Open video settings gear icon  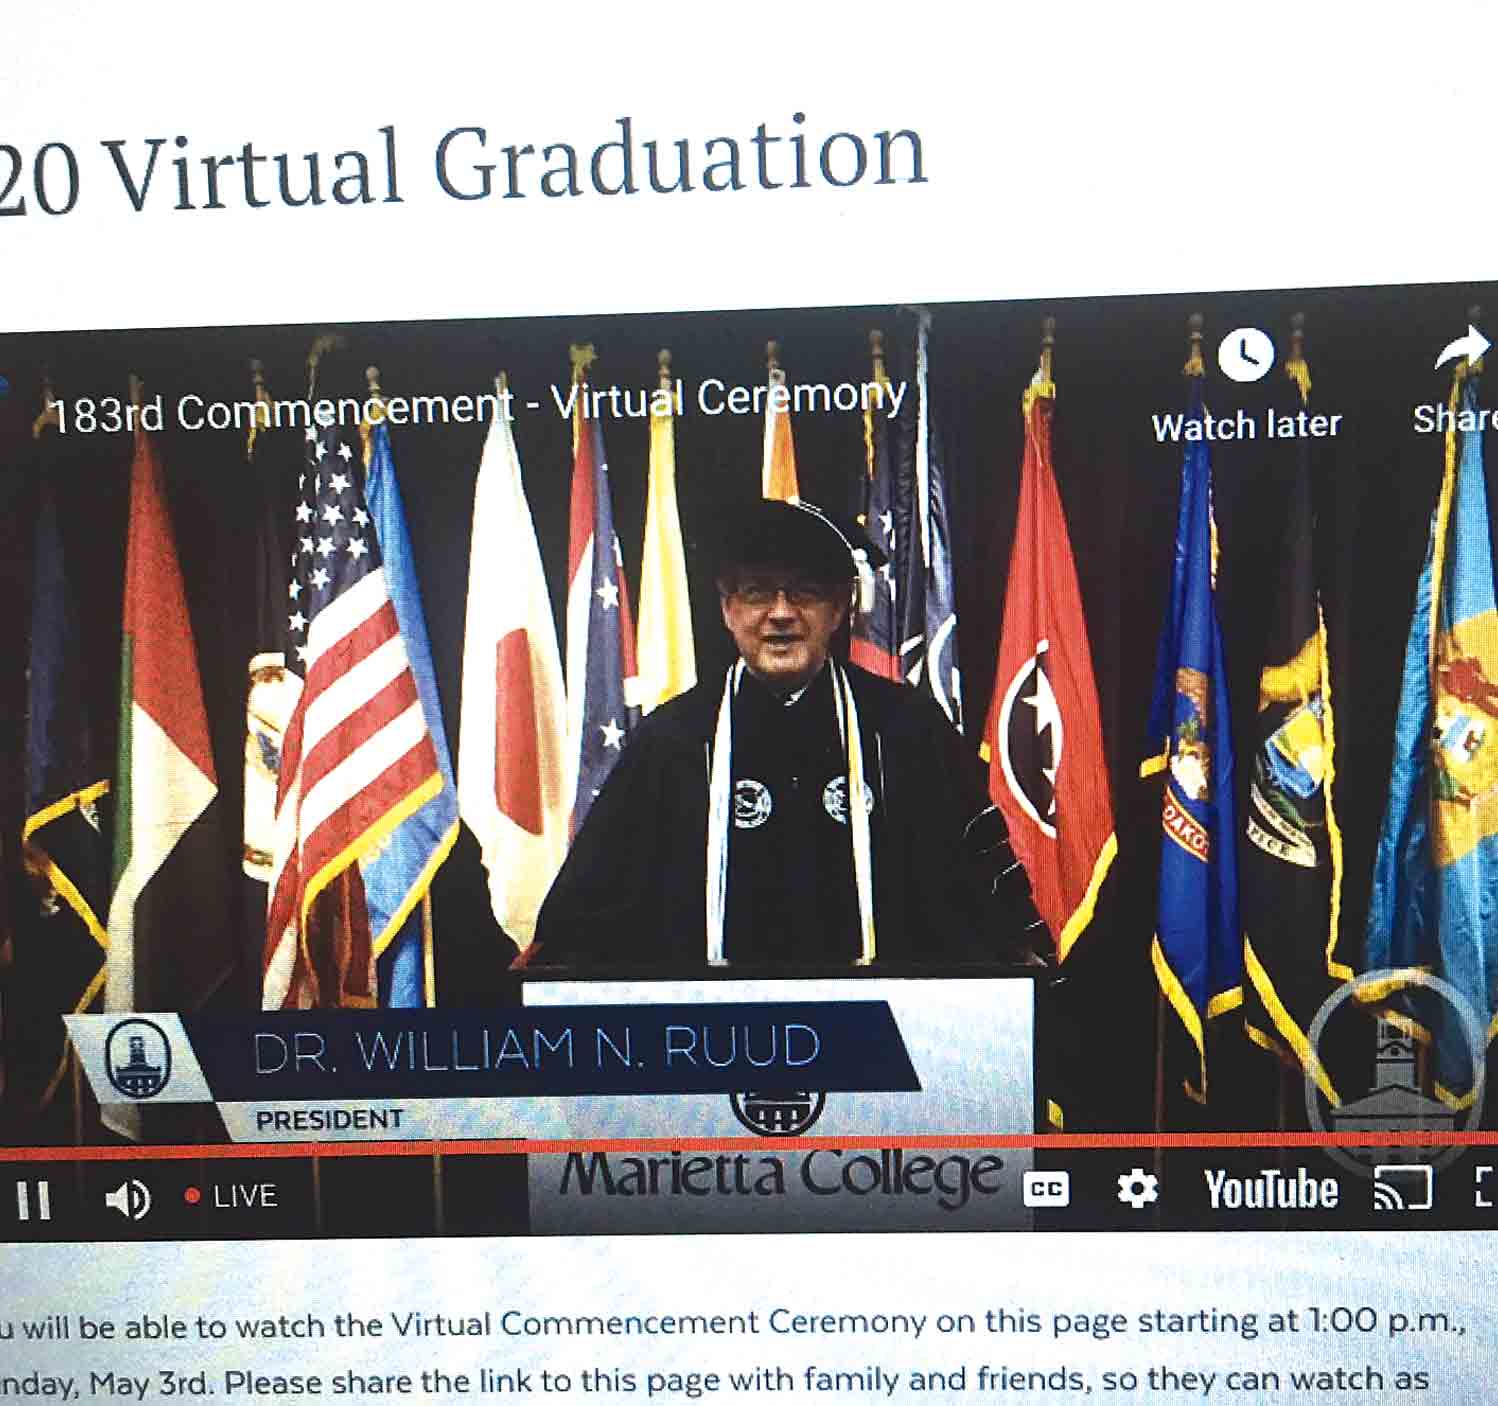[x=1137, y=1189]
